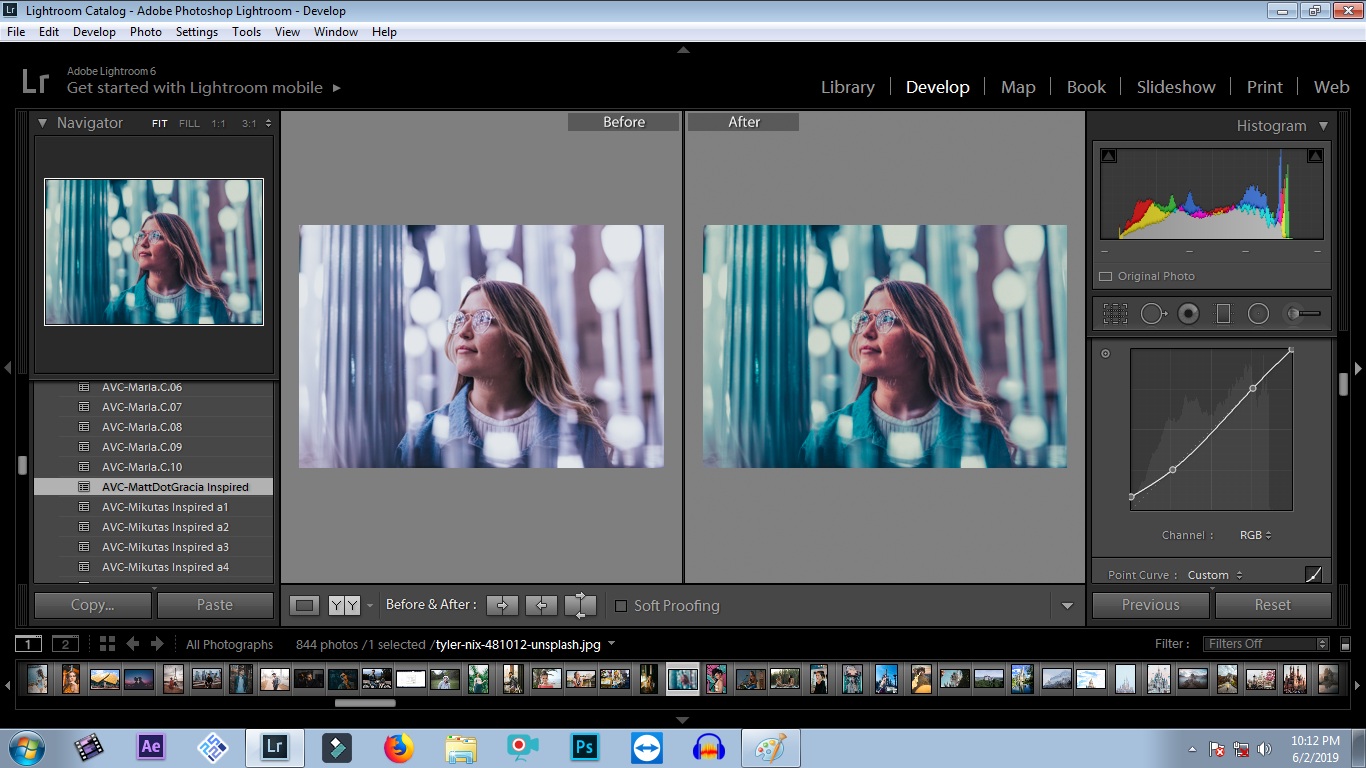This screenshot has width=1366, height=768.
Task: Activate the tone curve targeted adjustment tool
Action: [1105, 353]
